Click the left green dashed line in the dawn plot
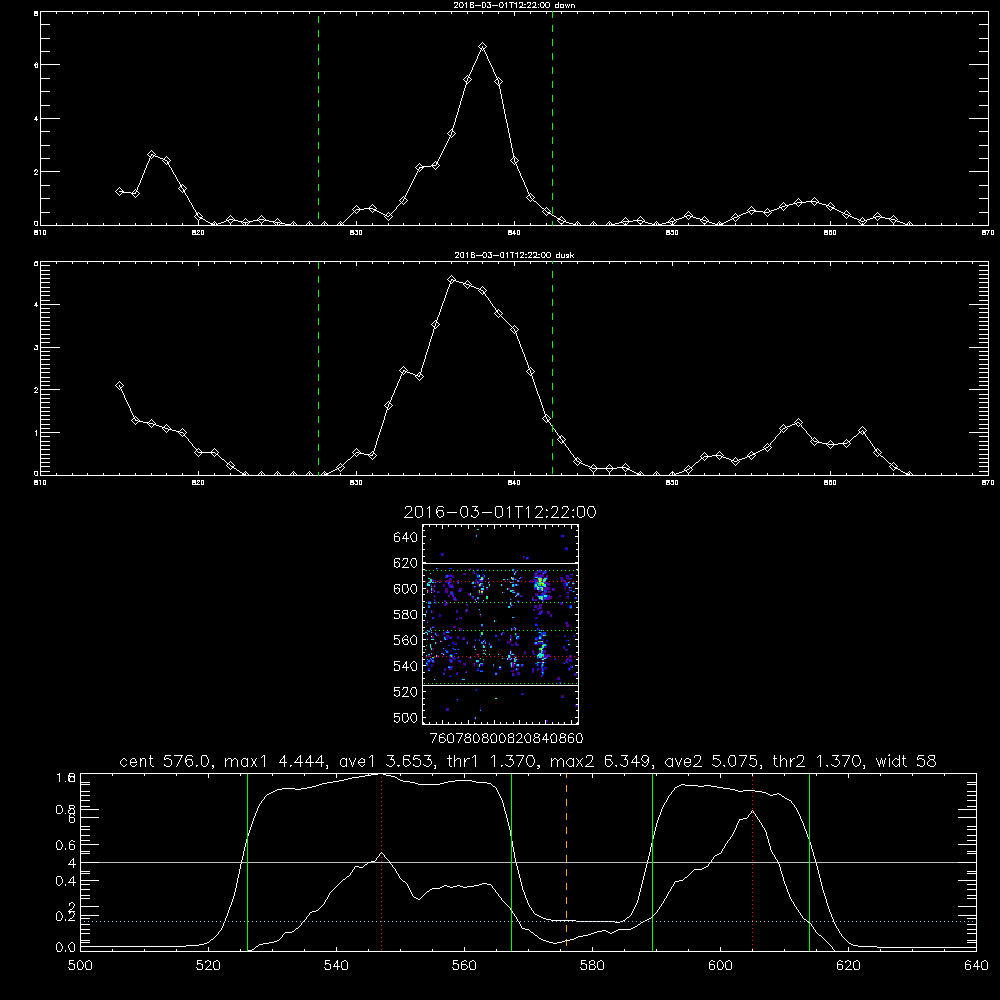 point(318,119)
